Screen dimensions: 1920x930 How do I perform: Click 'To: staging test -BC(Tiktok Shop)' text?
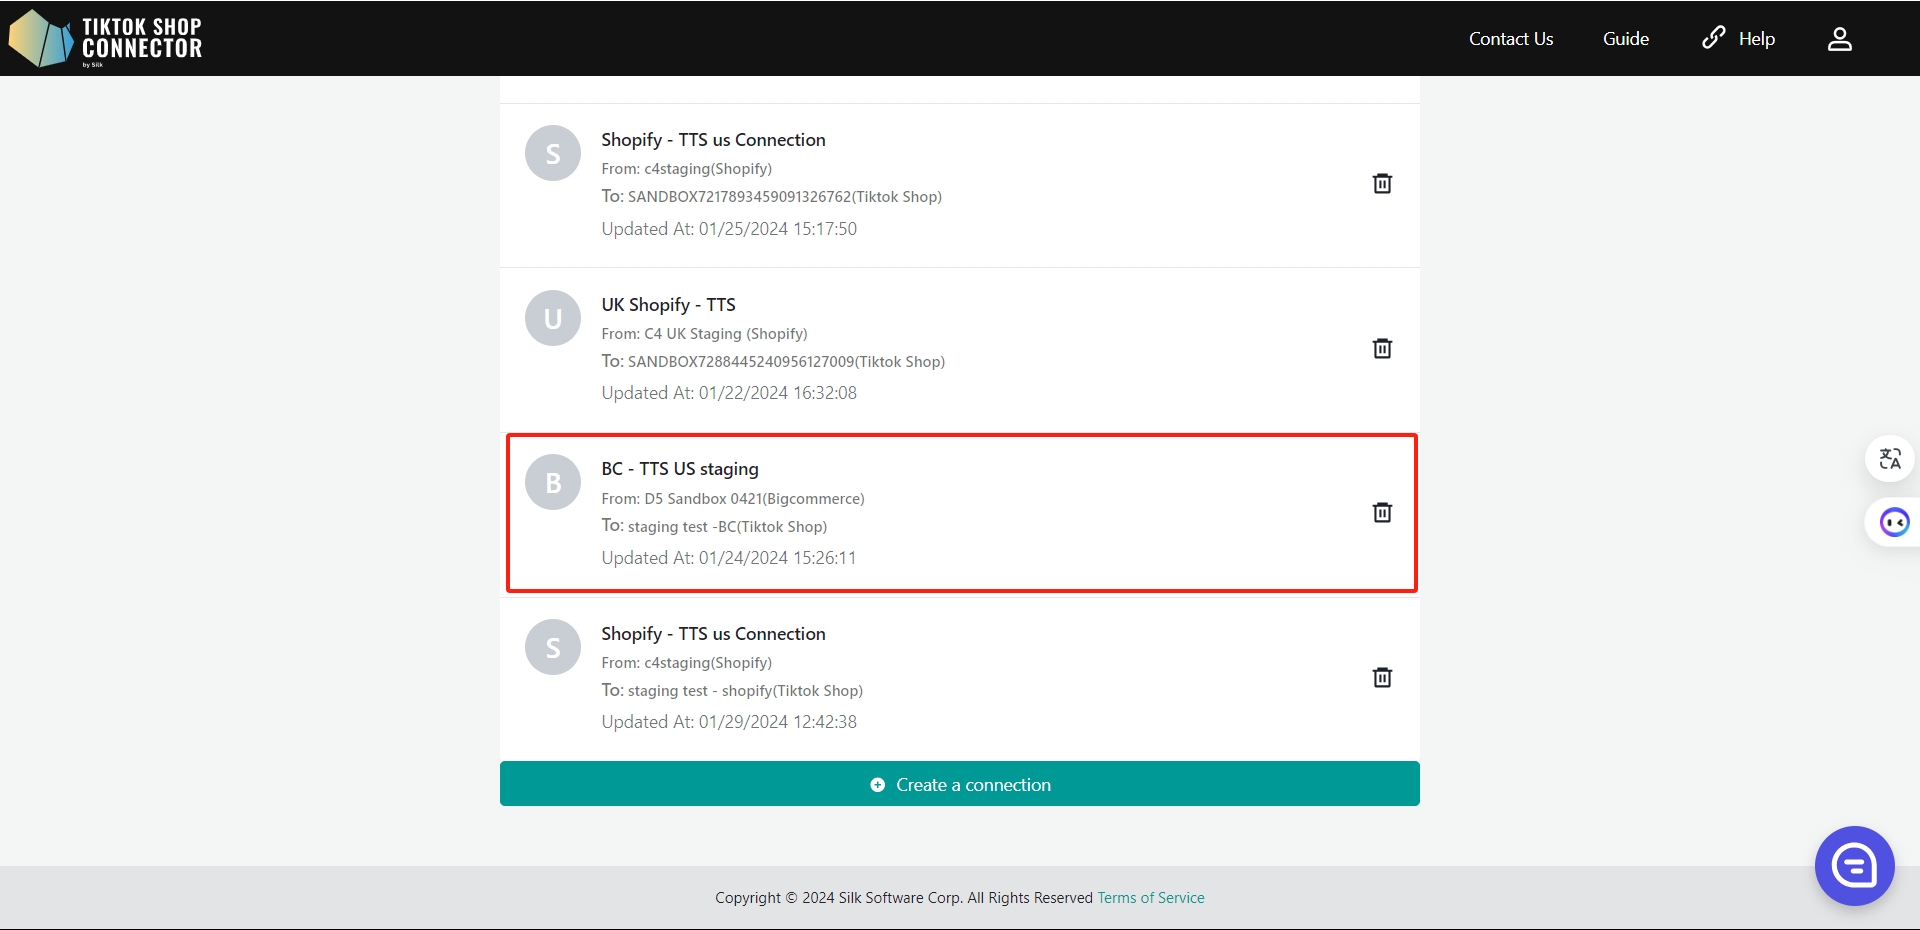(x=714, y=526)
